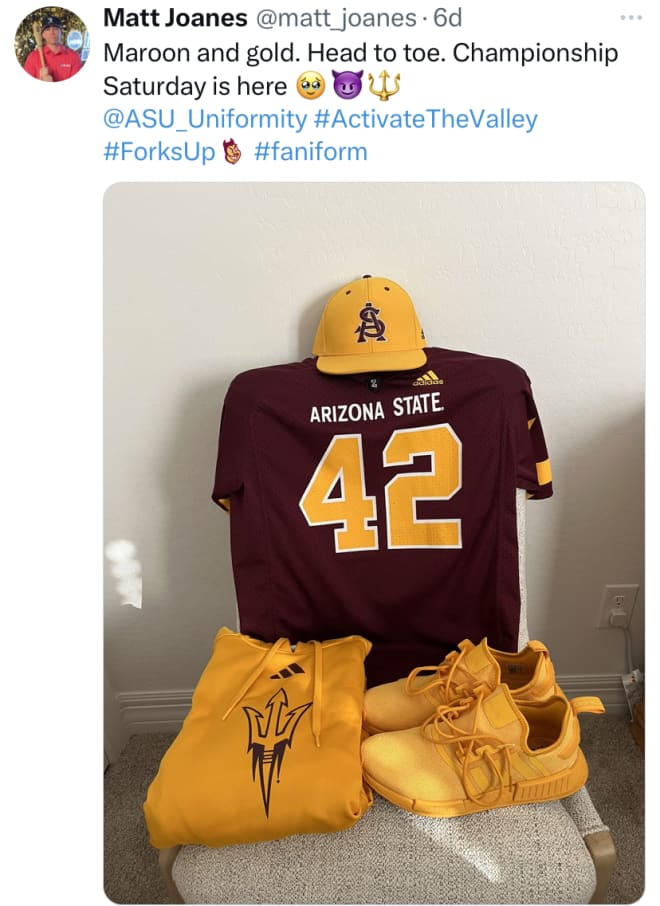This screenshot has height=906, width=660.
Task: Open the @matt_joanes handle link
Action: pos(335,18)
